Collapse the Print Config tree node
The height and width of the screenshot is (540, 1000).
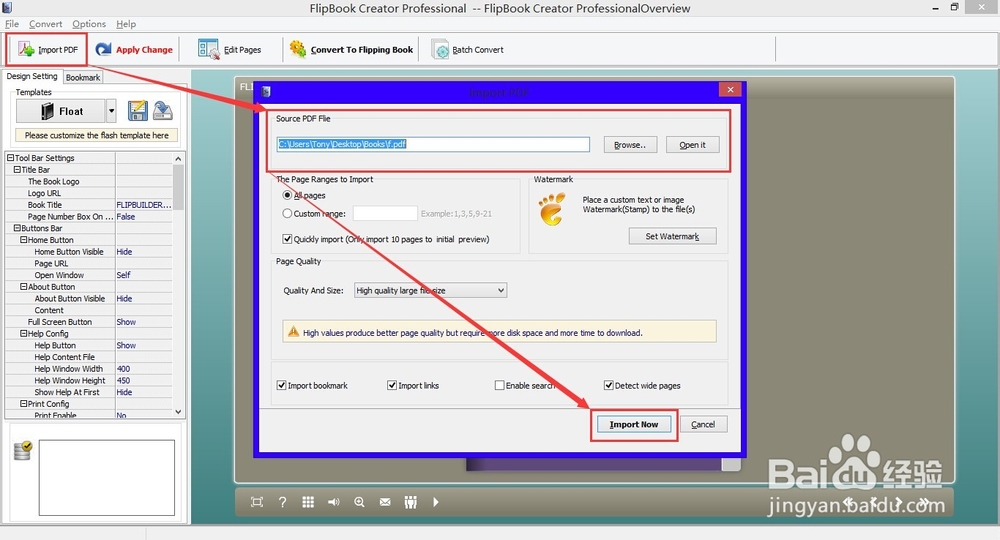click(x=24, y=404)
